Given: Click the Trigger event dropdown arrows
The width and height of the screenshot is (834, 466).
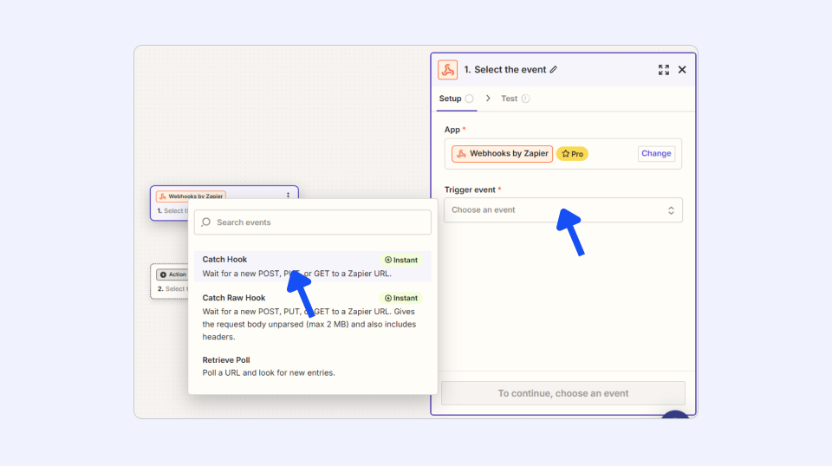Looking at the screenshot, I should tap(671, 210).
